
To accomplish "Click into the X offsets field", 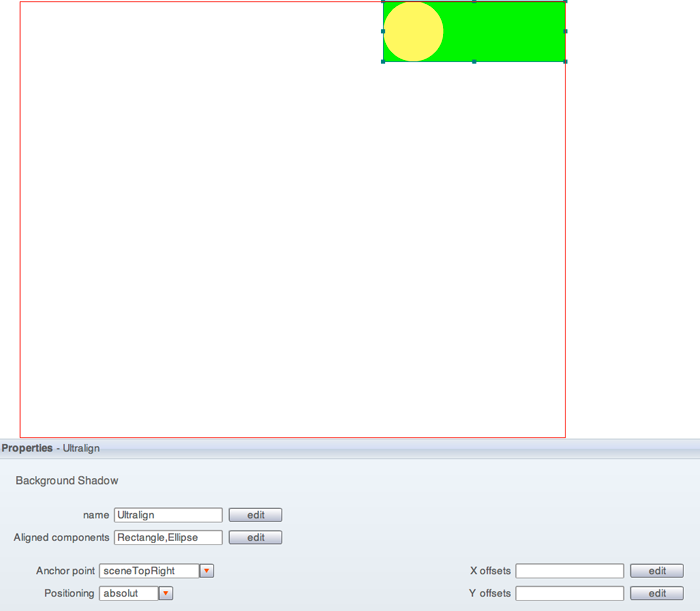I will point(569,571).
